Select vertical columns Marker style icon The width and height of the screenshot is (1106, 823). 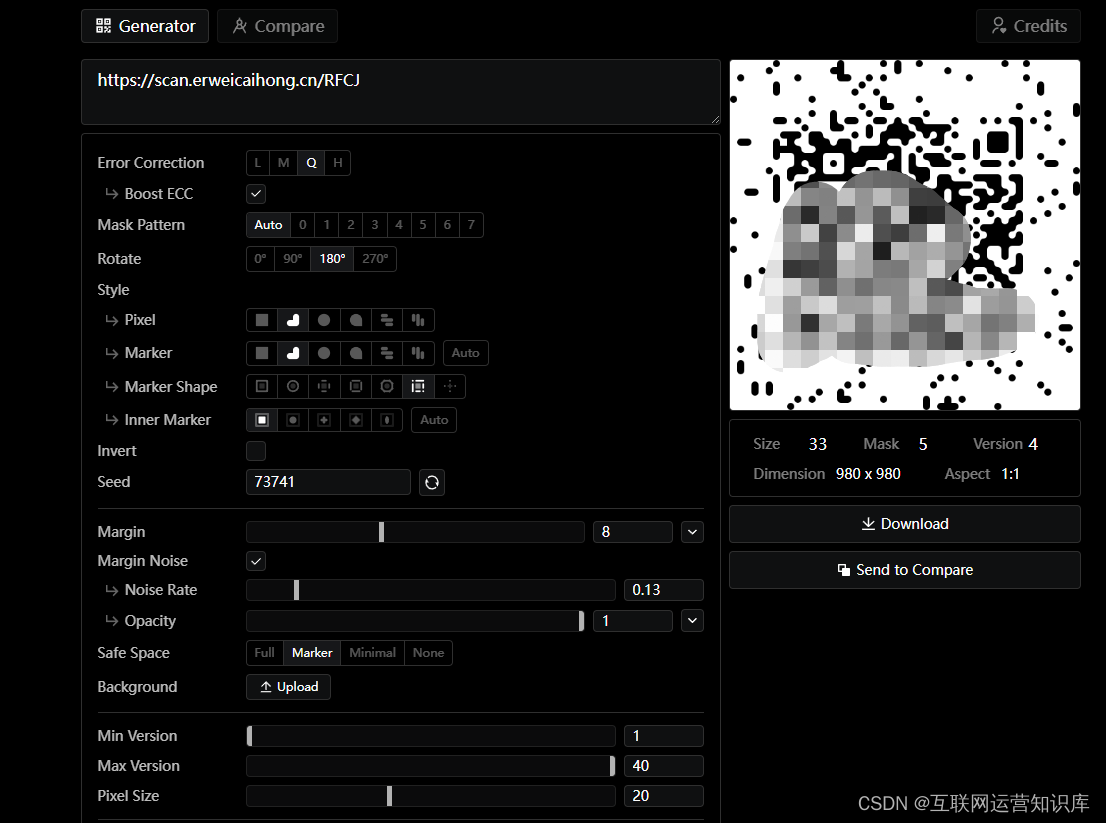coord(418,353)
